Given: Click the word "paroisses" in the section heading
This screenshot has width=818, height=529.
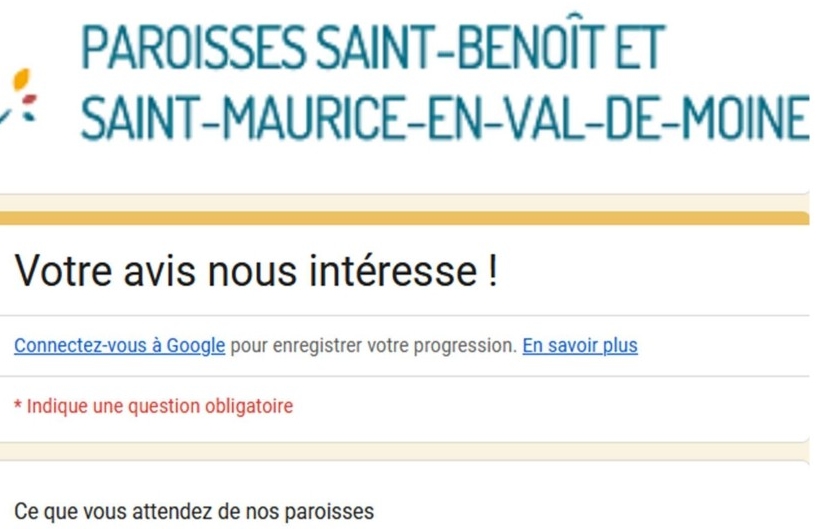Looking at the screenshot, I should coord(332,512).
